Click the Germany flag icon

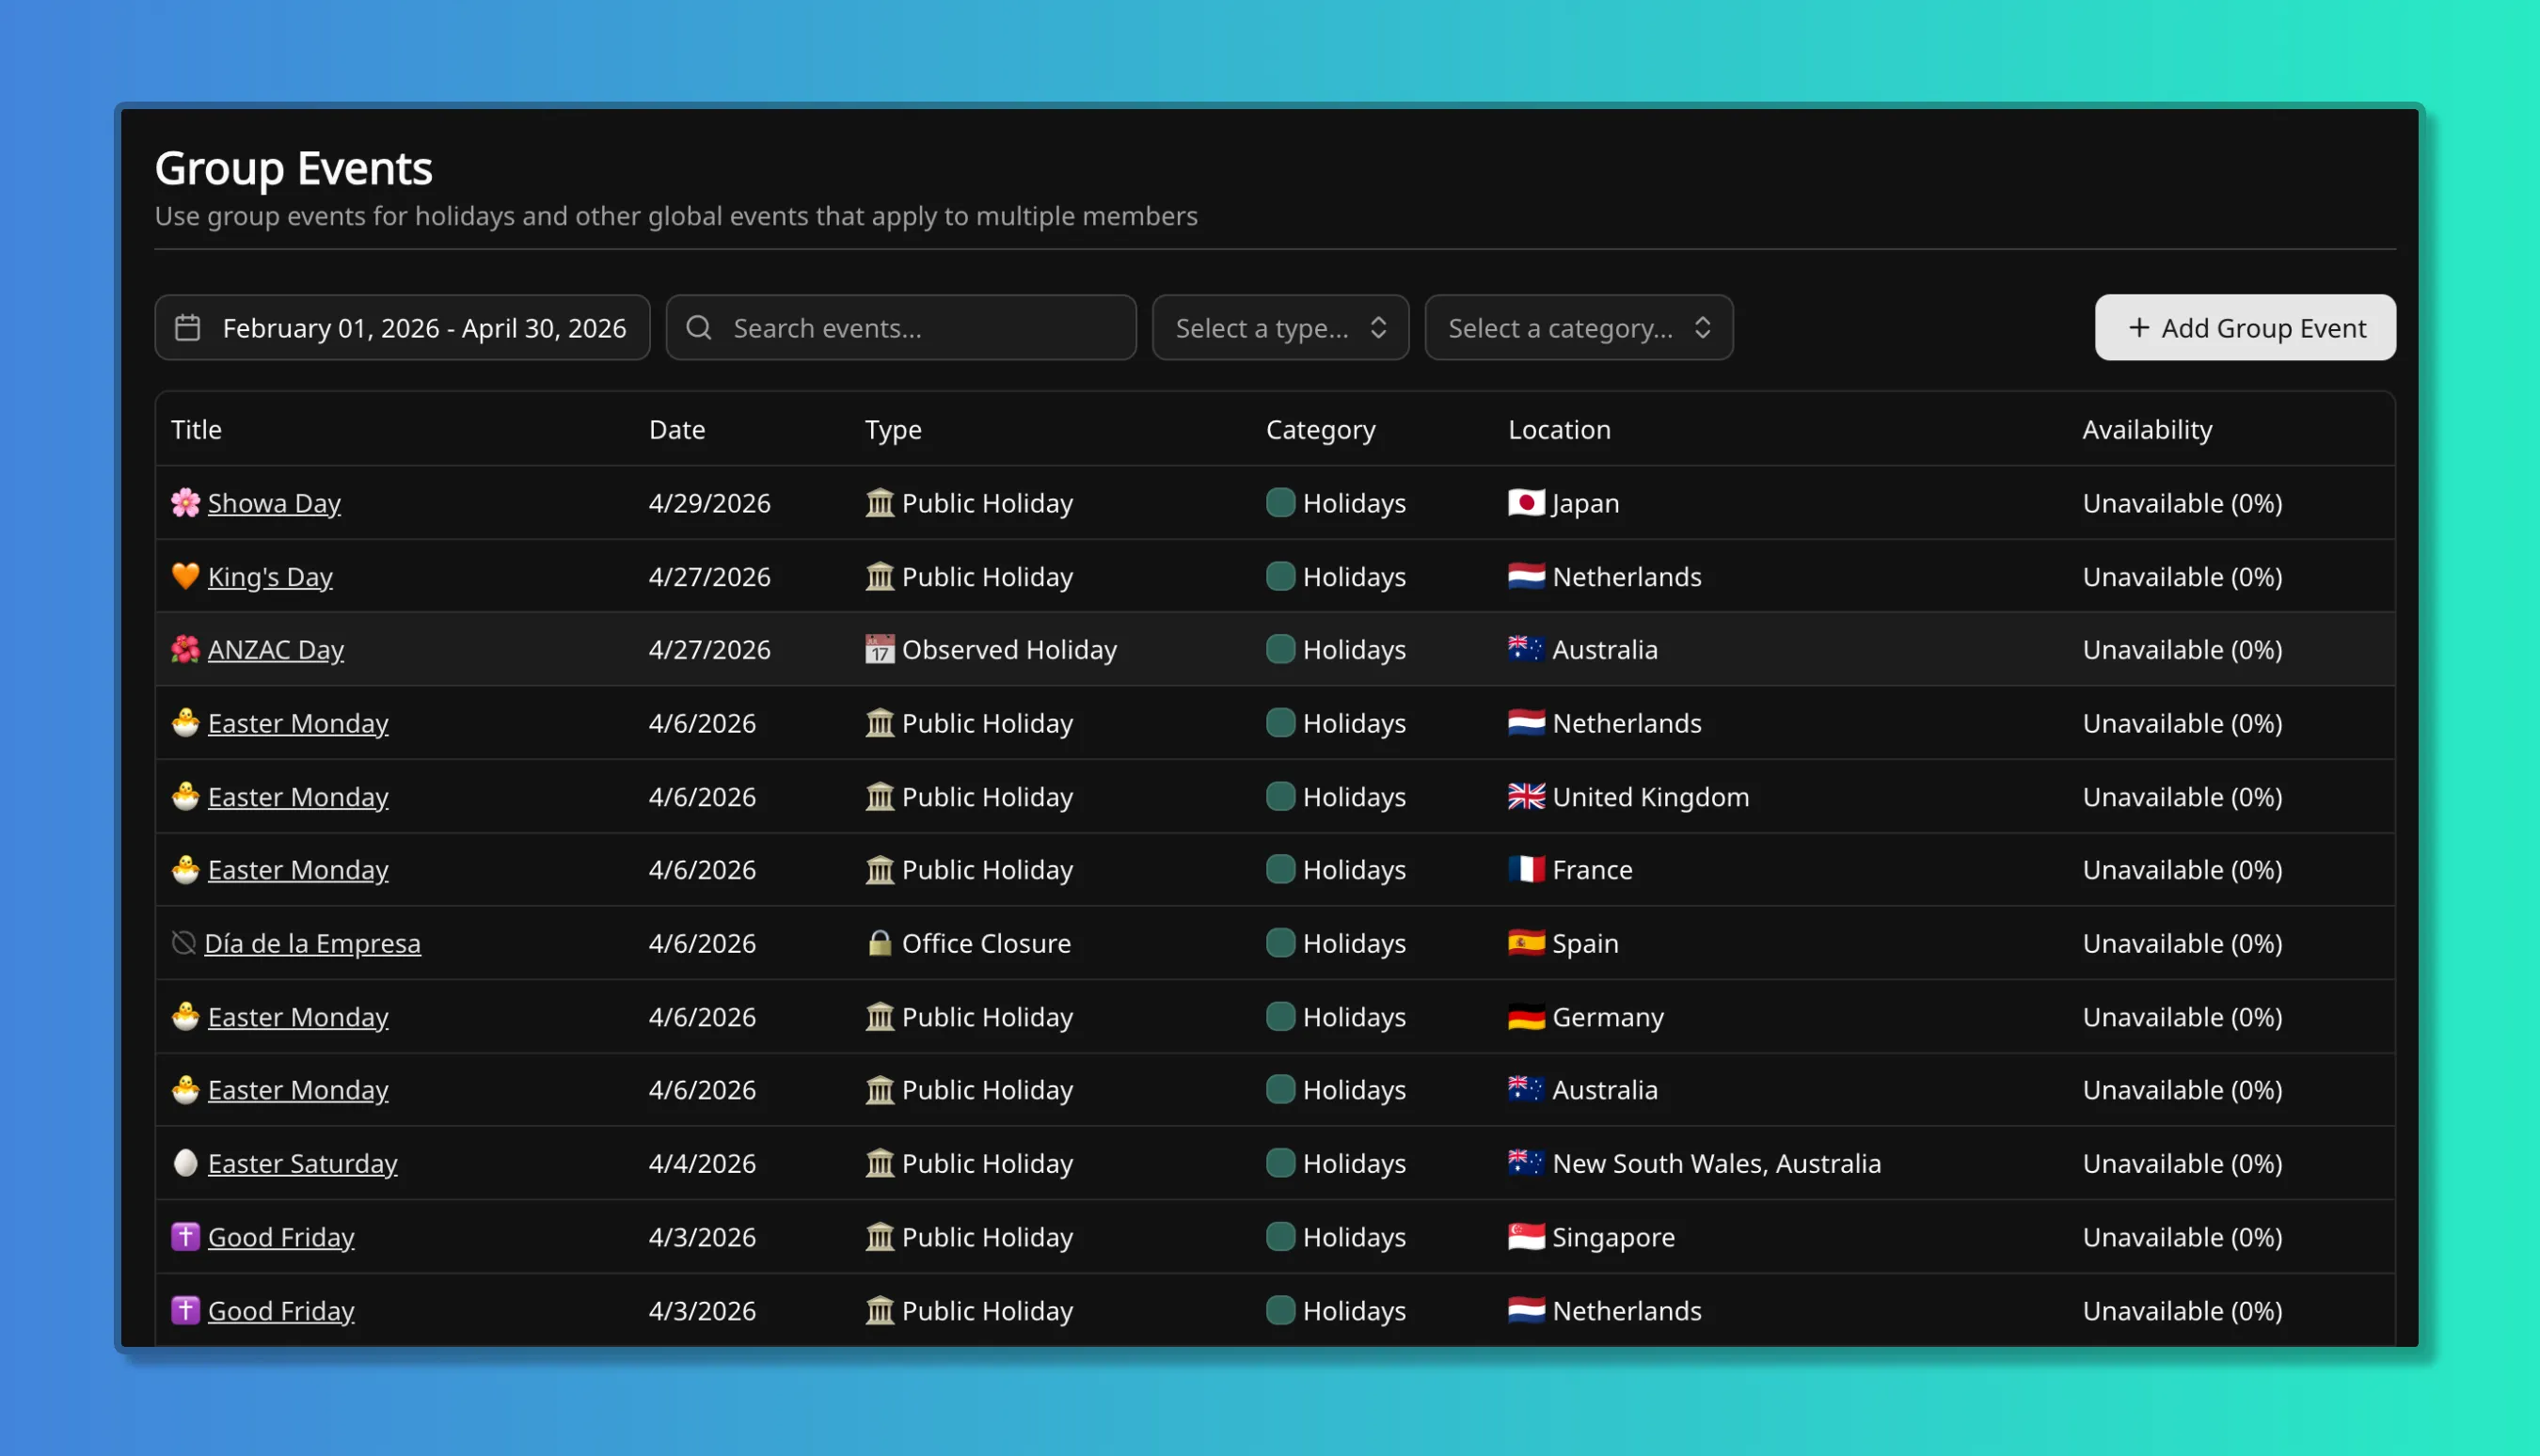[1526, 1017]
